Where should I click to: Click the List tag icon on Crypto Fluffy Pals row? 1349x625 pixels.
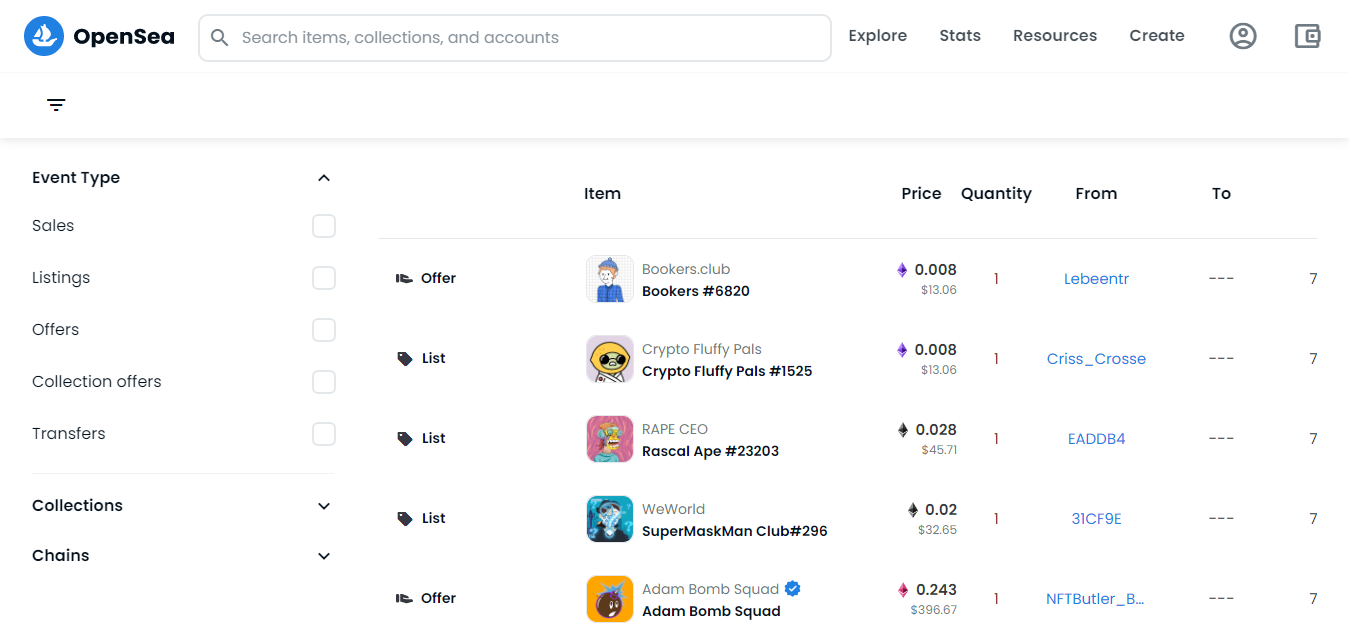(x=405, y=359)
